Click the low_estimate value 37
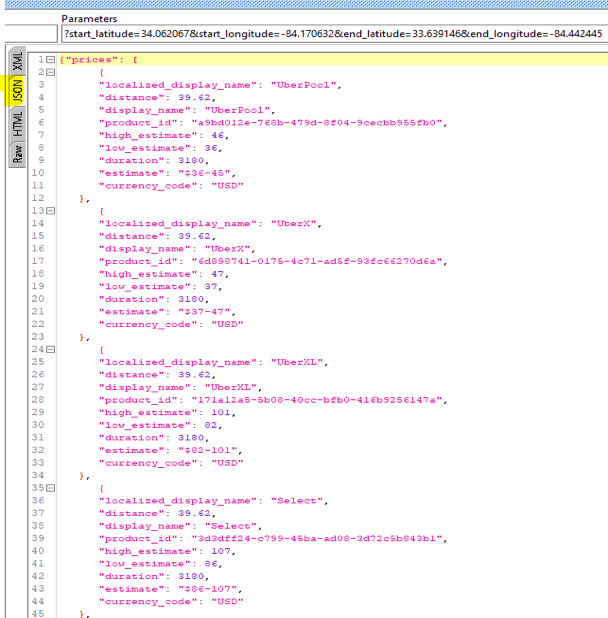 (x=211, y=287)
